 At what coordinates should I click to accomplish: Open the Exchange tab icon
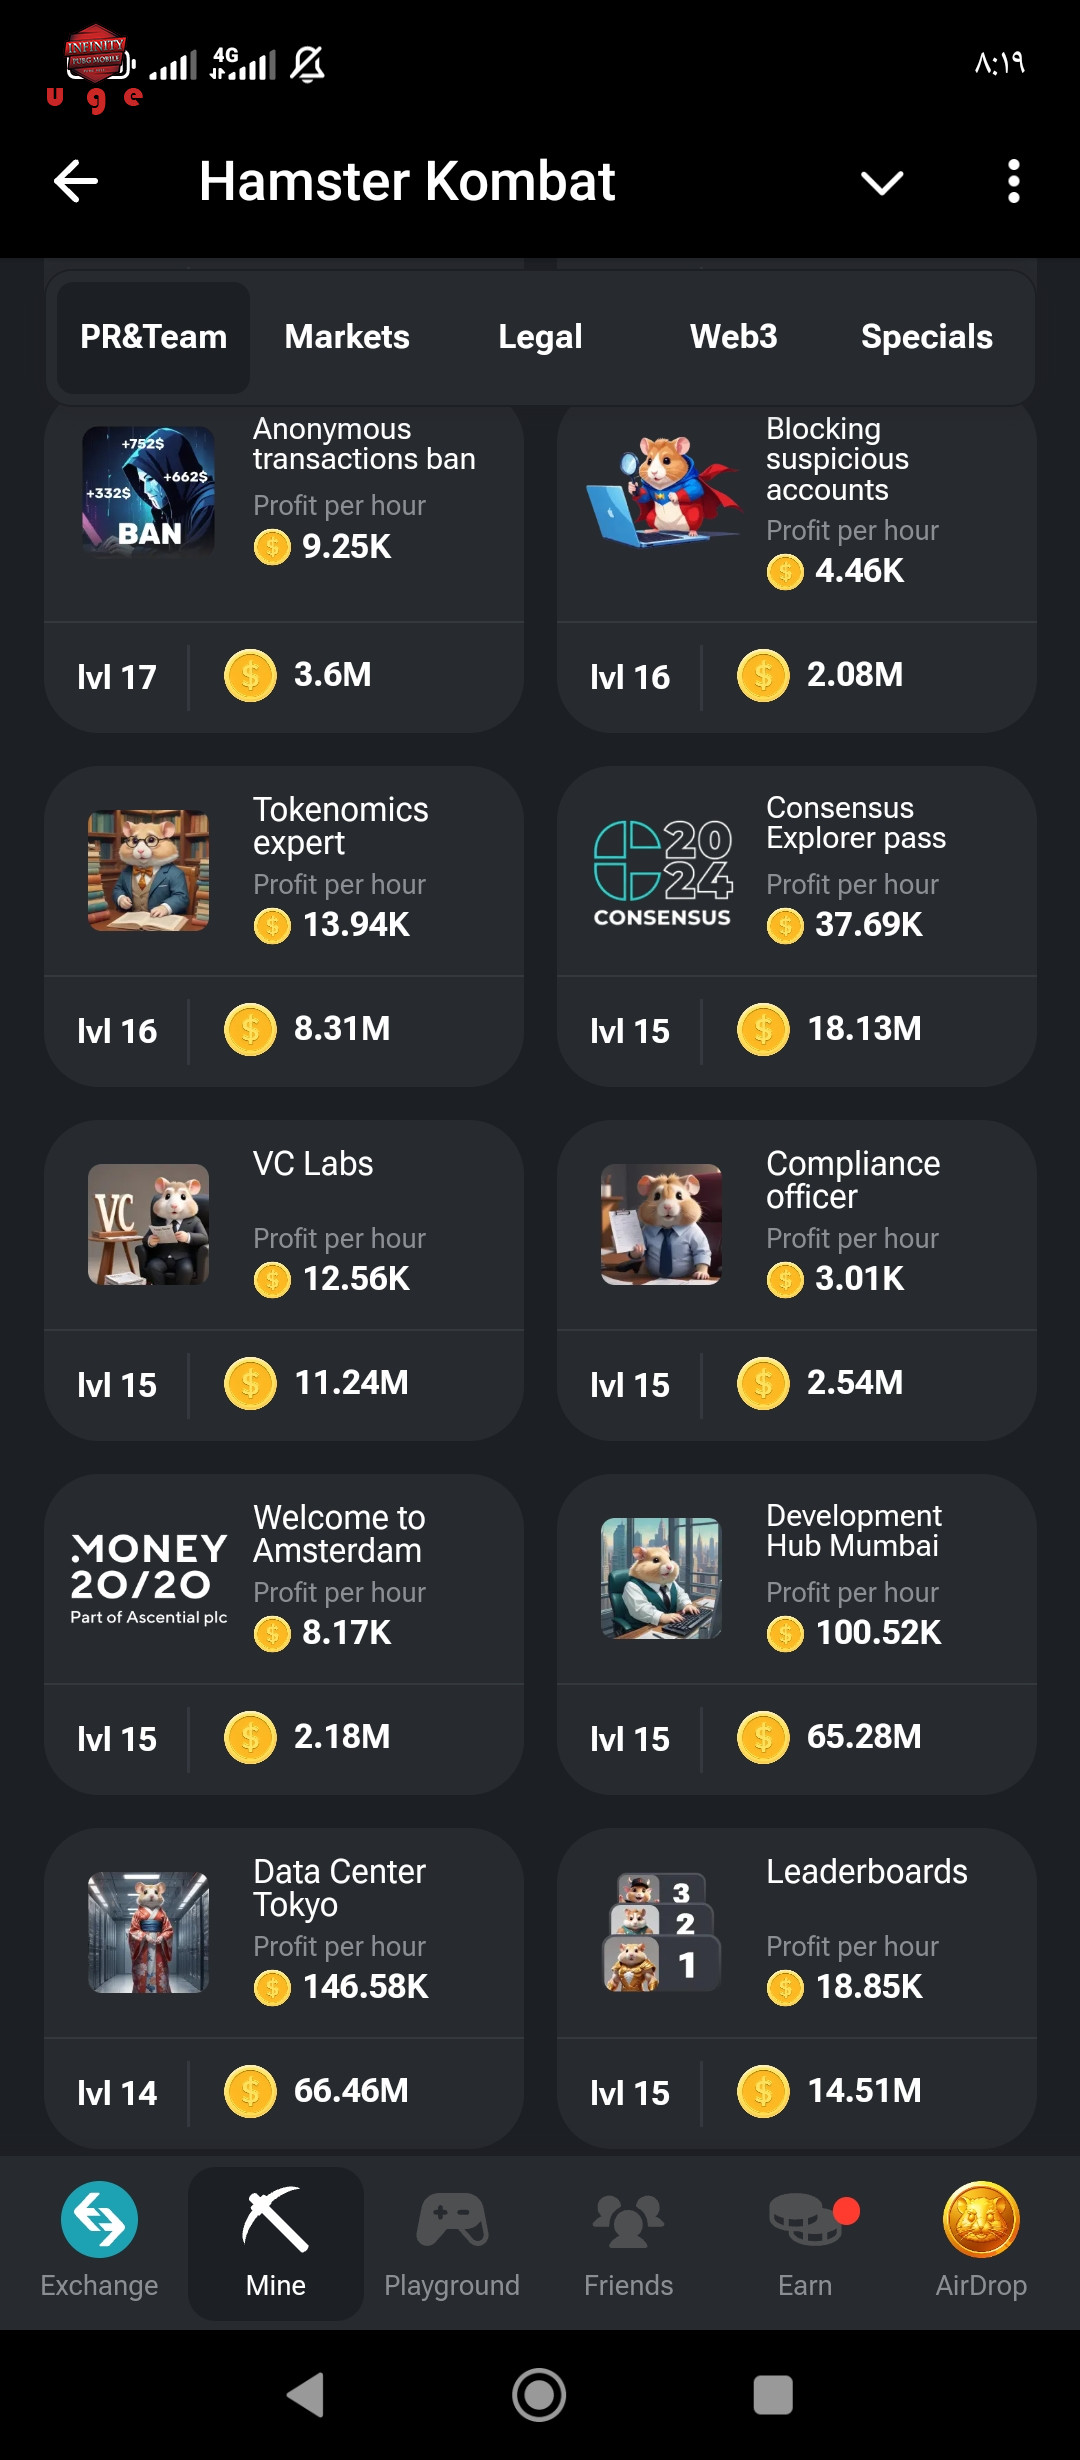[x=99, y=2219]
